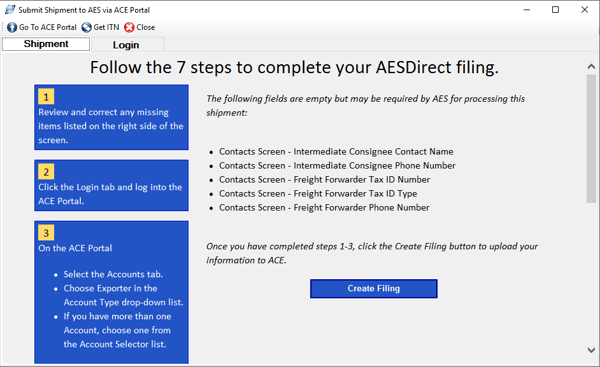Open Go To ACE Portal toolbar label
600x367 pixels.
click(48, 27)
